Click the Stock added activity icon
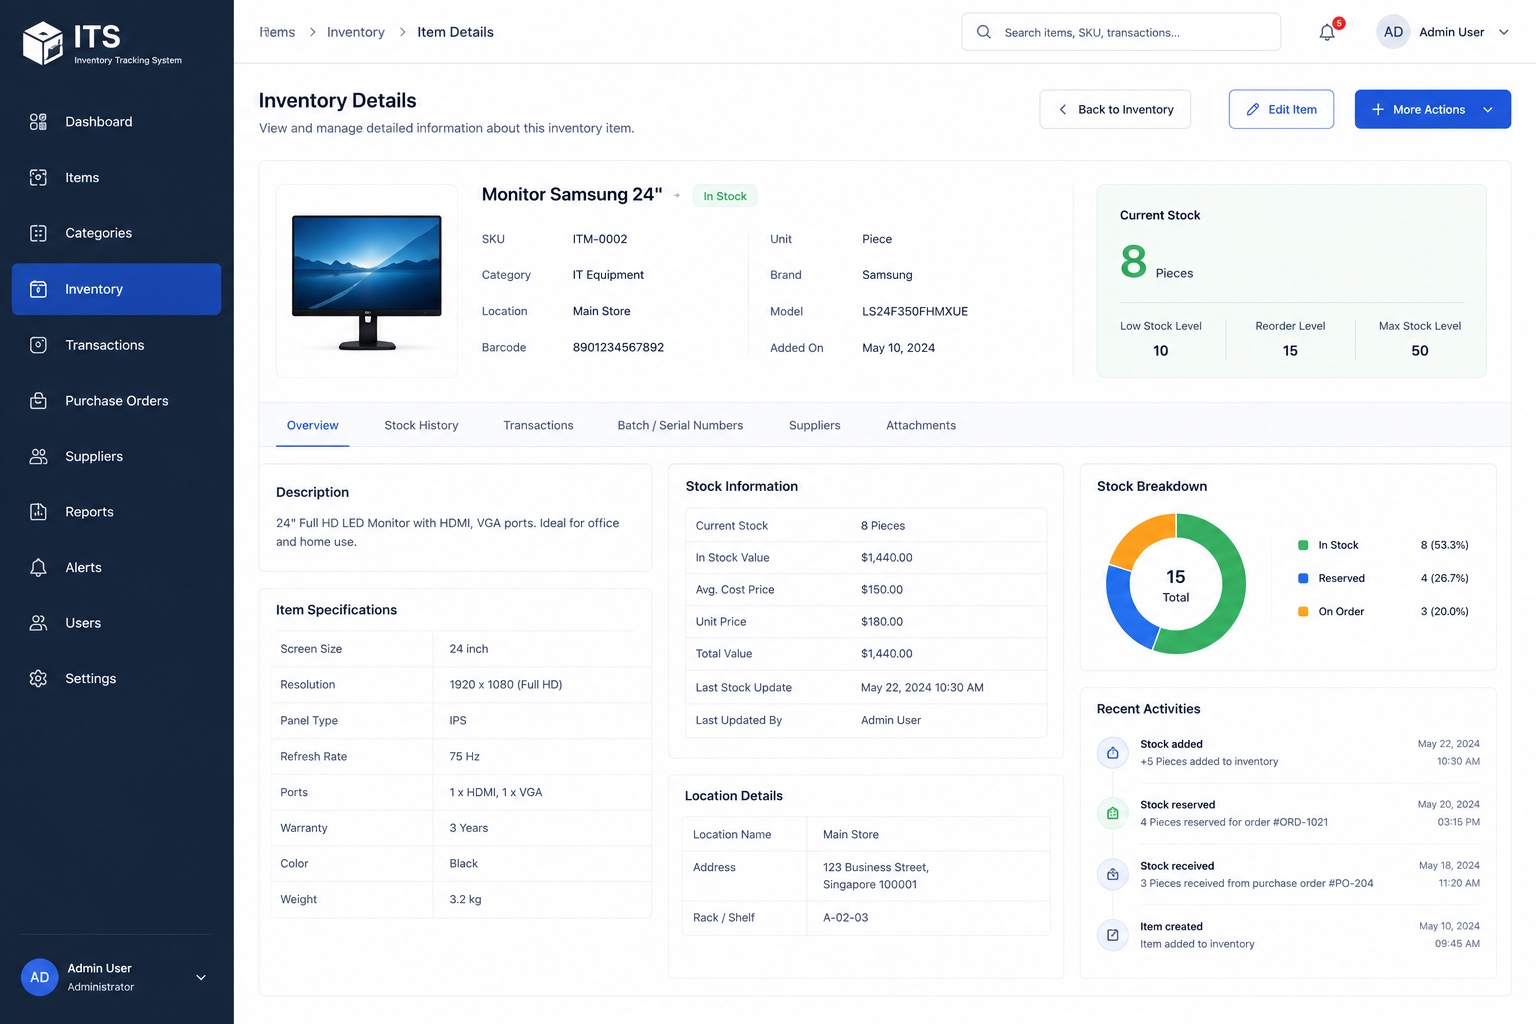The height and width of the screenshot is (1024, 1536). tap(1113, 753)
